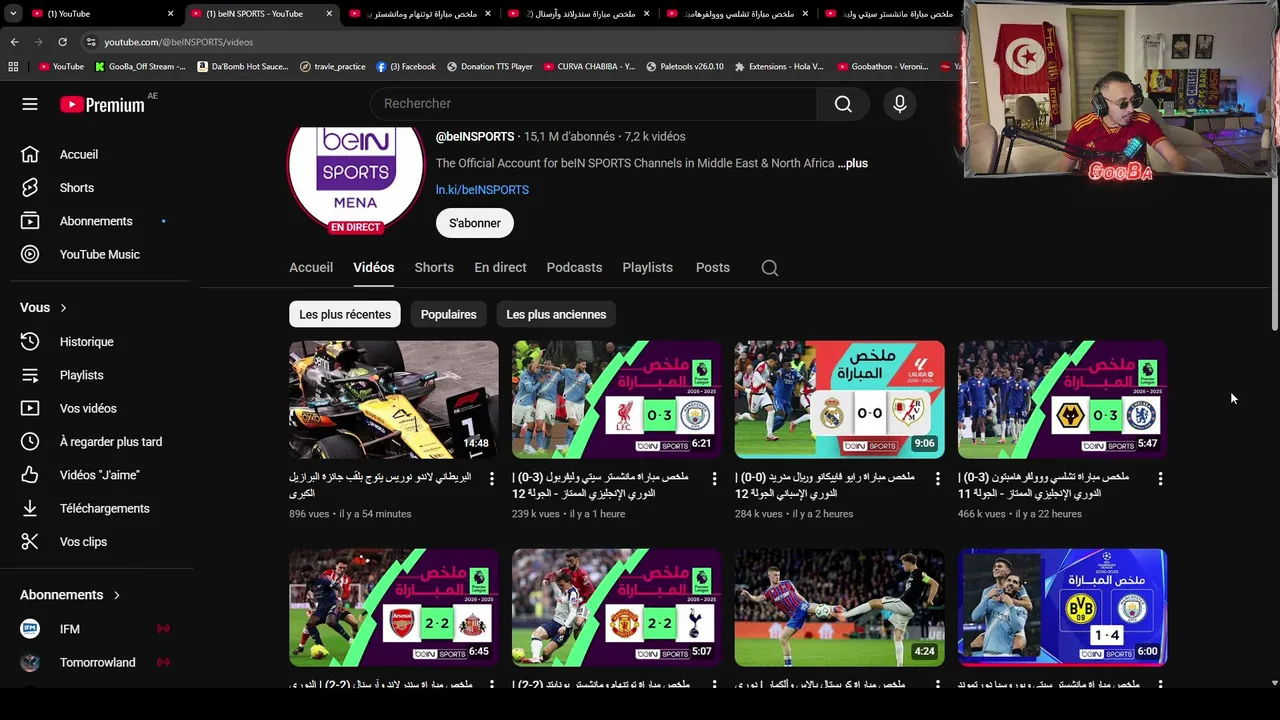Click the S'abonner button
1280x720 pixels.
point(475,223)
